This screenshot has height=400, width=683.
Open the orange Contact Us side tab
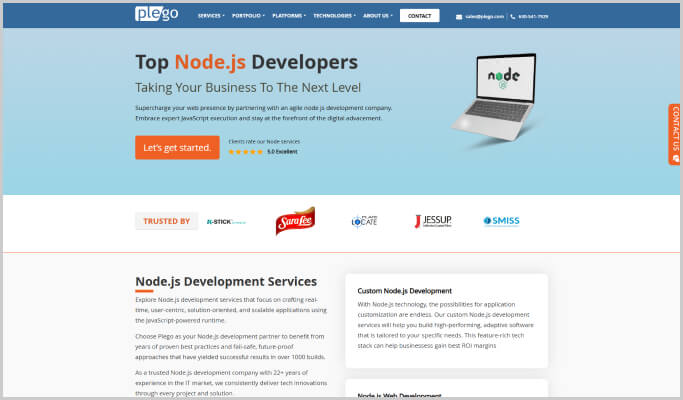(675, 133)
